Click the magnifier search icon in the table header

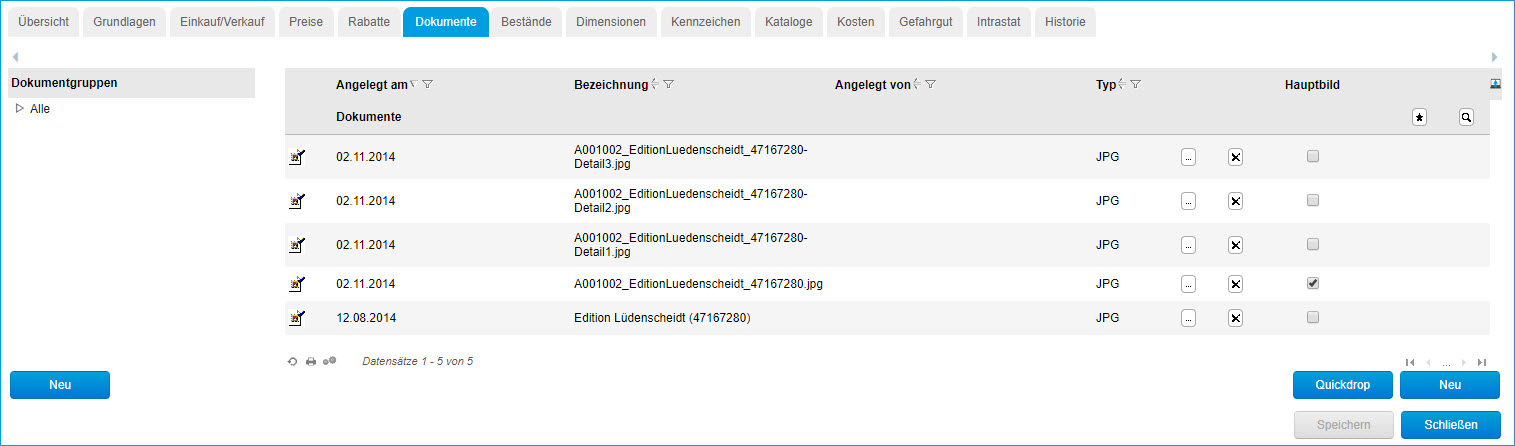point(1466,117)
